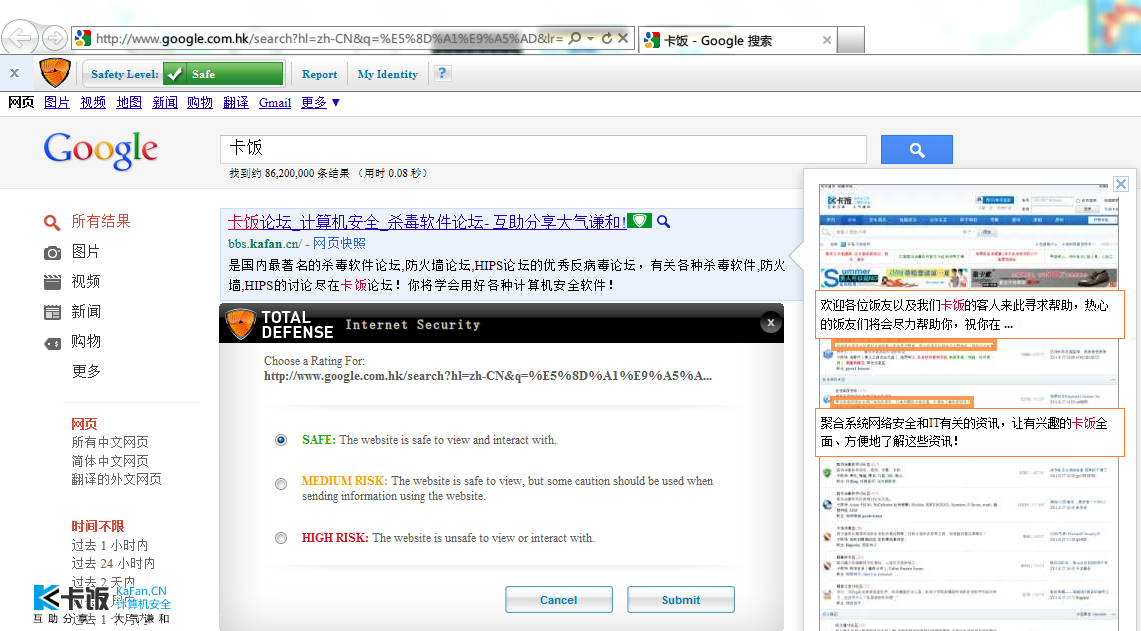Click the Report toolbar button

pyautogui.click(x=319, y=74)
